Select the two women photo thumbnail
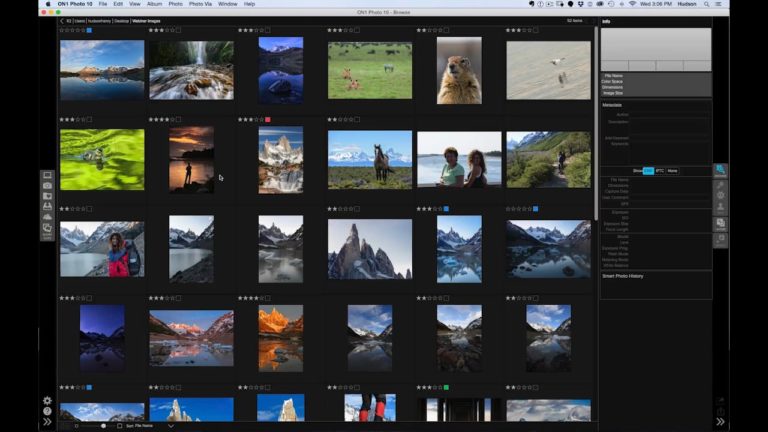Image resolution: width=768 pixels, height=432 pixels. [x=459, y=160]
